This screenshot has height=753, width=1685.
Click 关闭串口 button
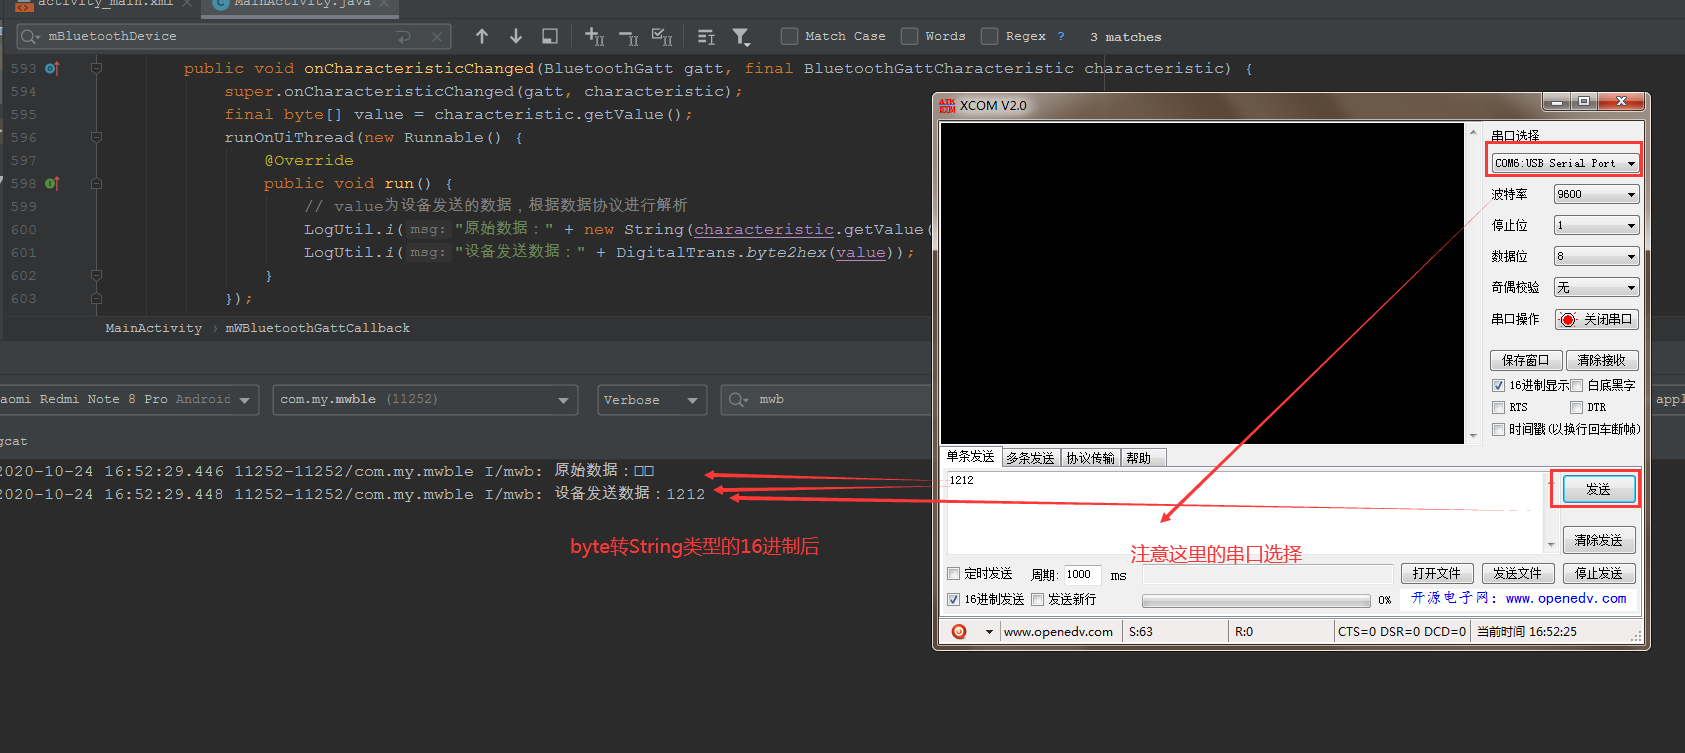1597,319
